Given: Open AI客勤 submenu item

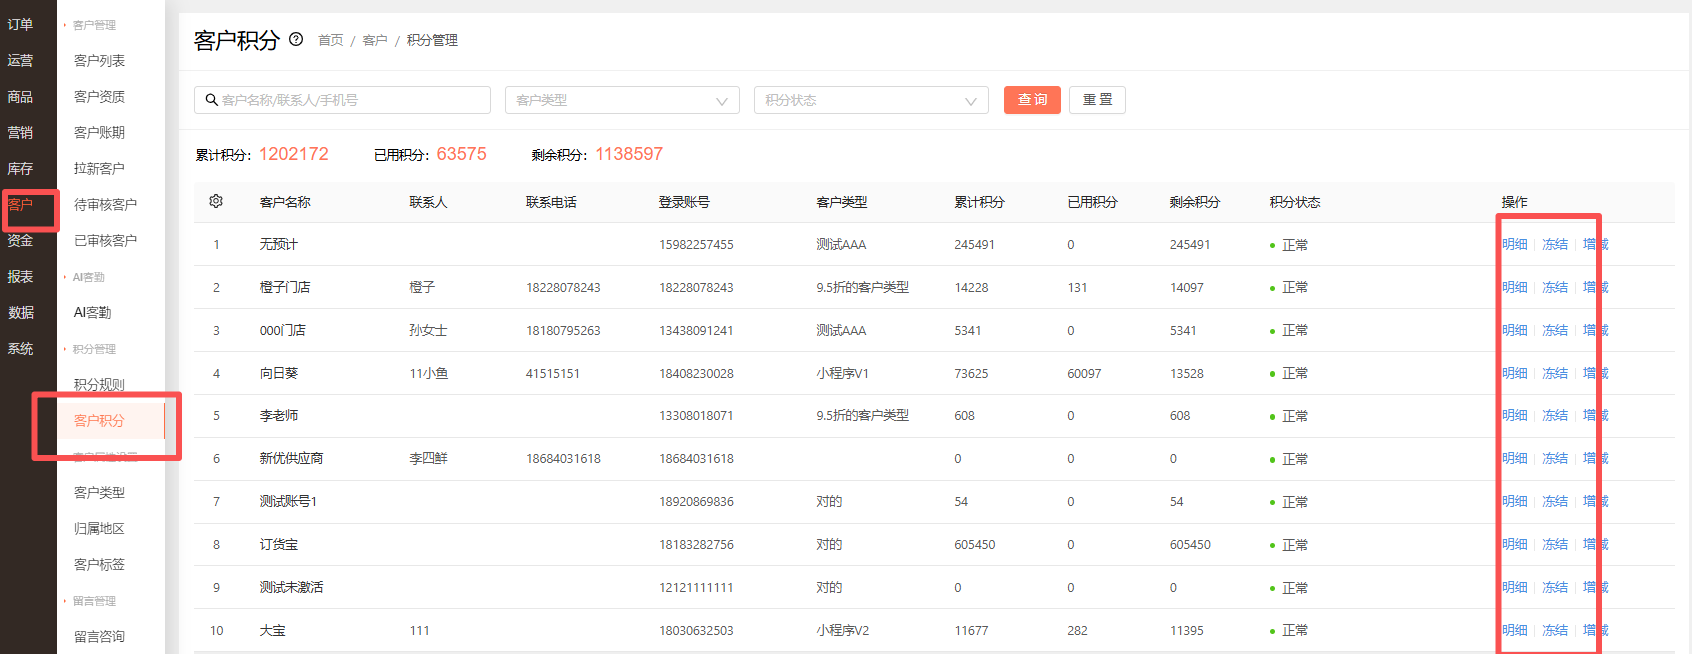Looking at the screenshot, I should click(x=92, y=312).
